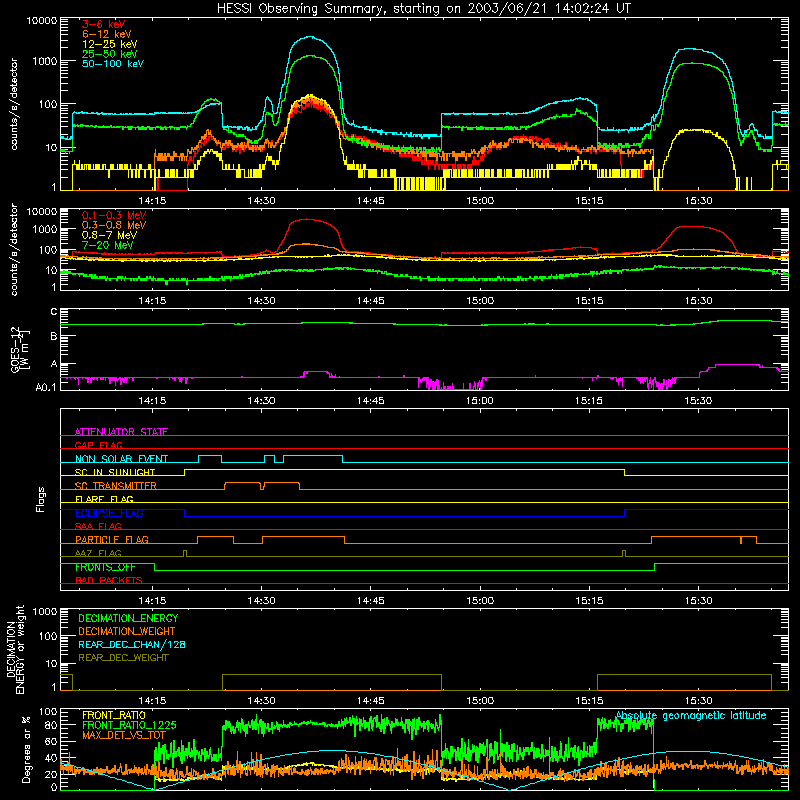Select the orange 'MAX_DET_VS_TOT' legend label
This screenshot has width=800, height=800.
click(124, 735)
